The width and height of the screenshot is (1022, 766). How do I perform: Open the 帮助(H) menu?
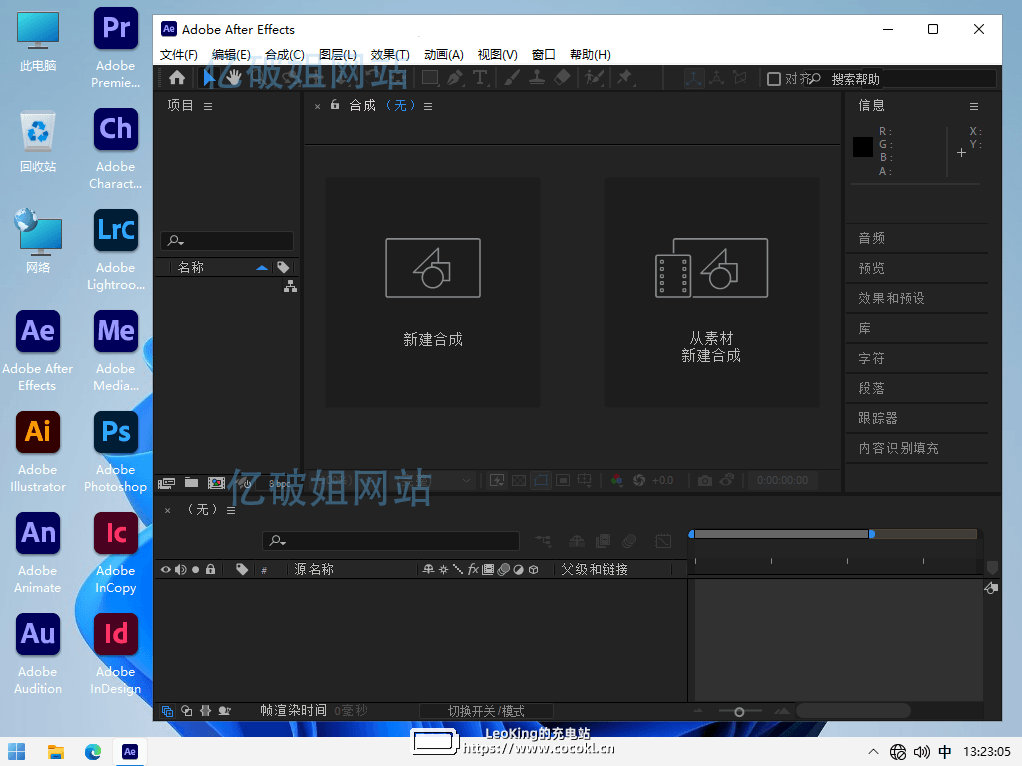pyautogui.click(x=590, y=55)
